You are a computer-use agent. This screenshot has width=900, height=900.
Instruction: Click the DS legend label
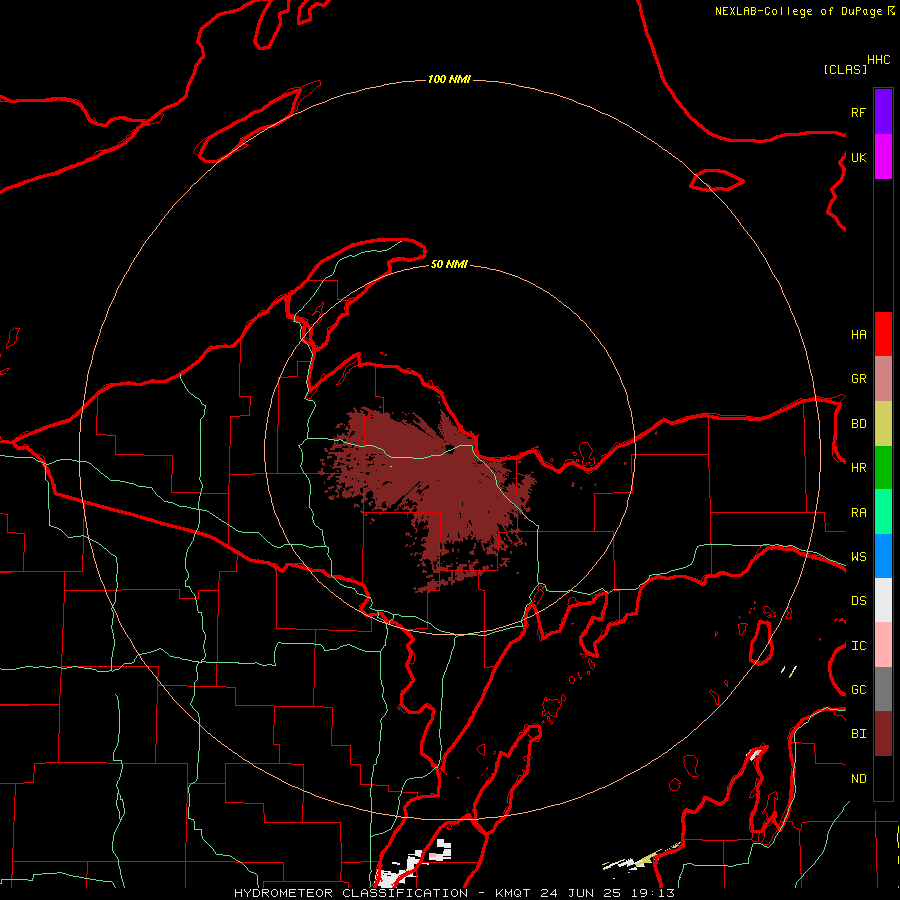pyautogui.click(x=858, y=601)
